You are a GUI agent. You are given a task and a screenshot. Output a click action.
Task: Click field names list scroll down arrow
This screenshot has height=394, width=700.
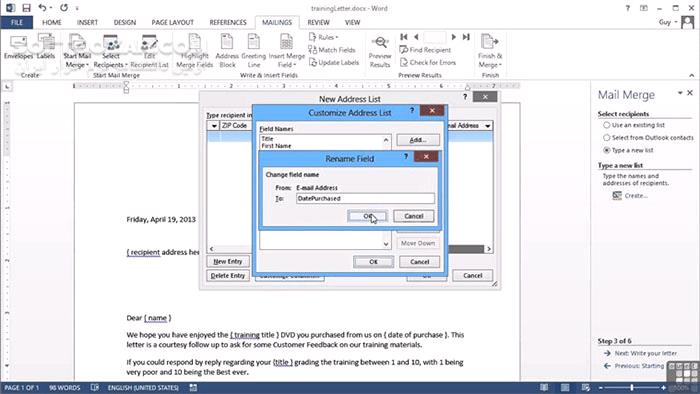386,244
